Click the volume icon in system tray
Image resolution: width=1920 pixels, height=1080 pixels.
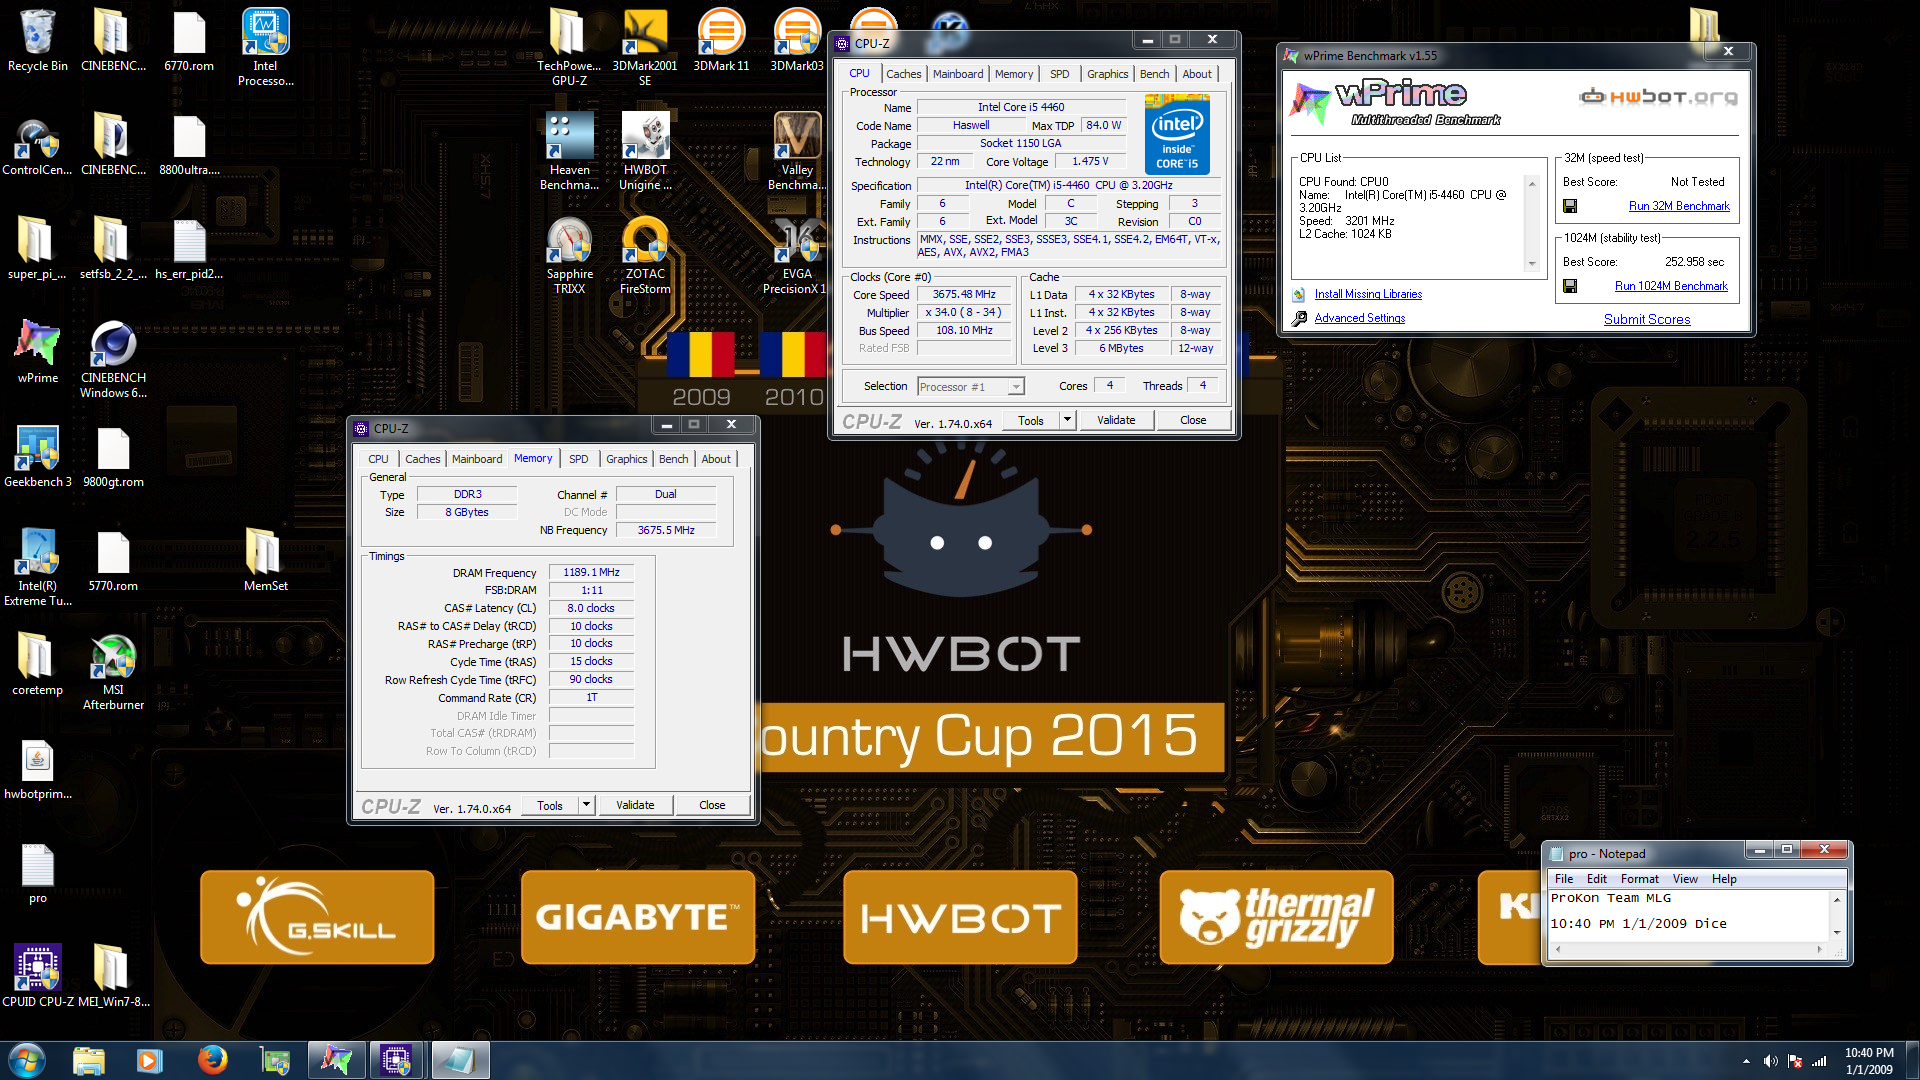pyautogui.click(x=1770, y=1061)
